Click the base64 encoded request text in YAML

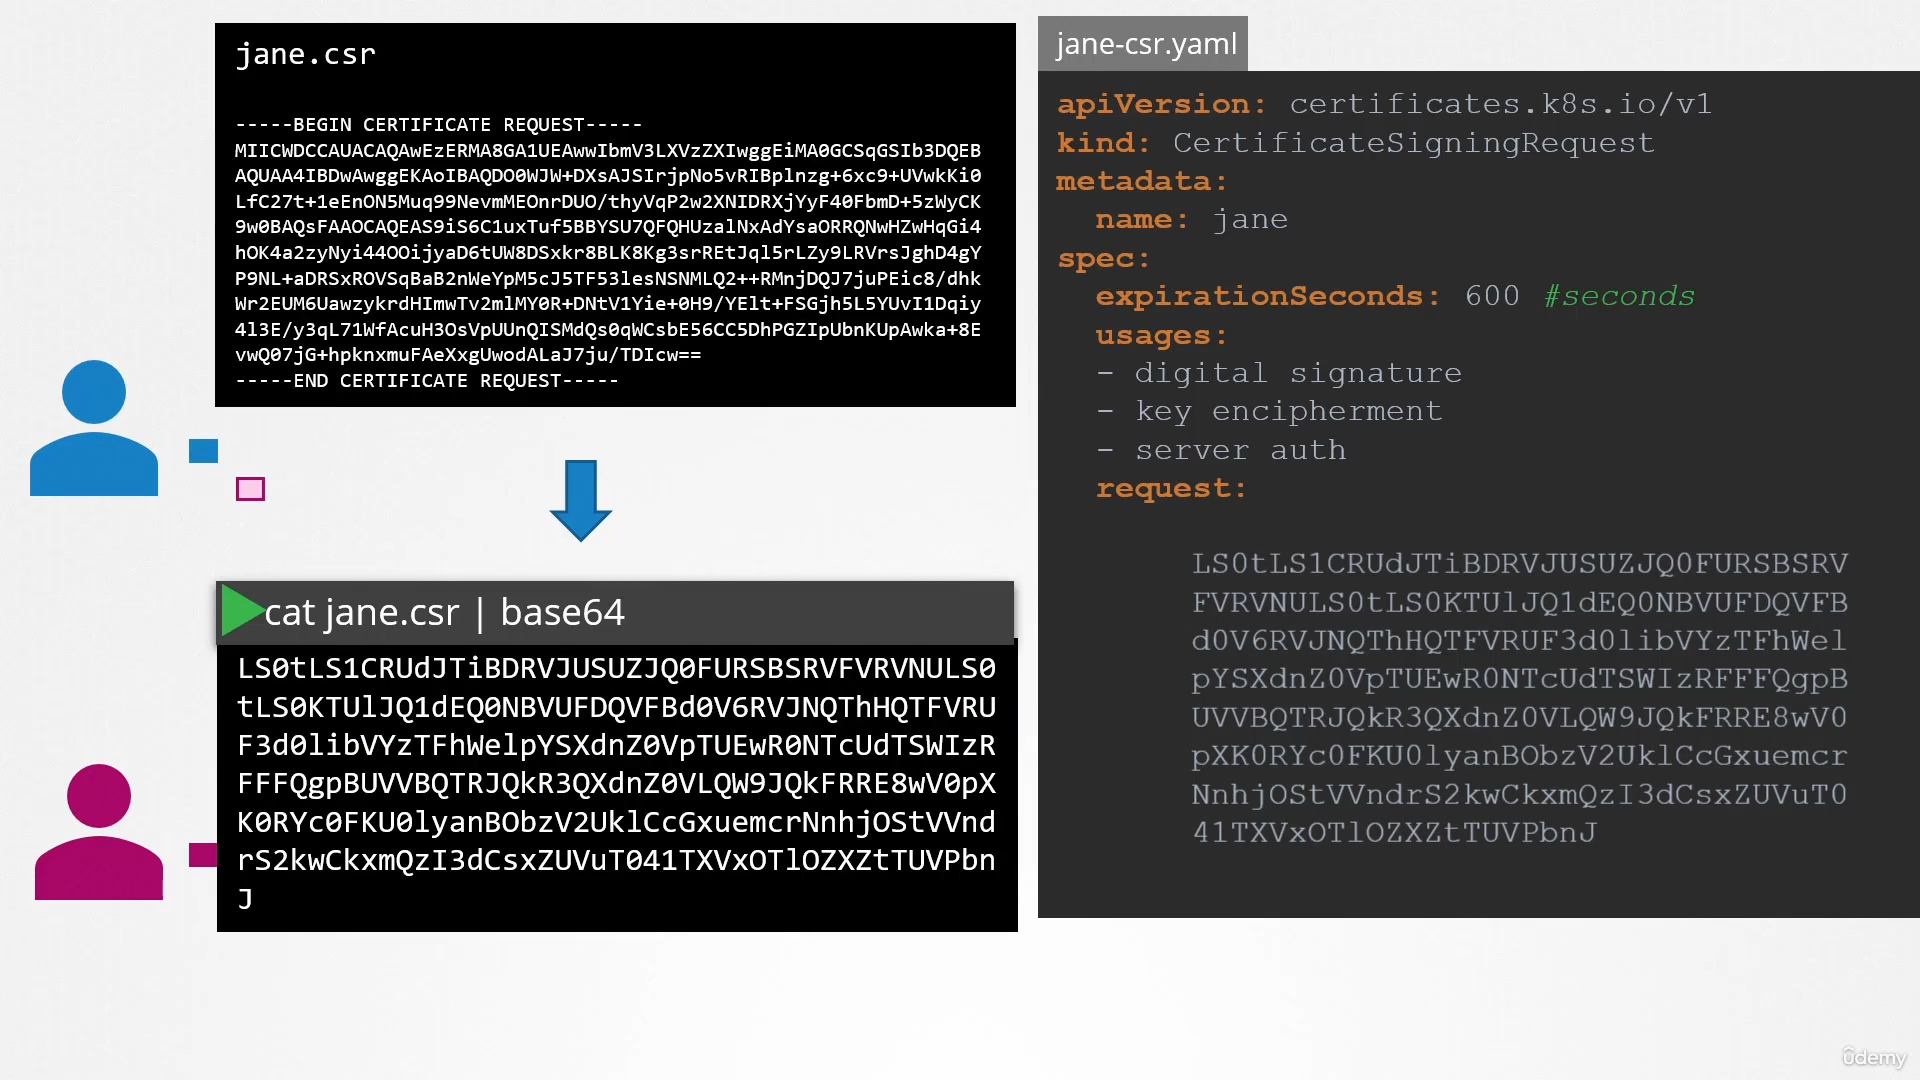[1519, 698]
